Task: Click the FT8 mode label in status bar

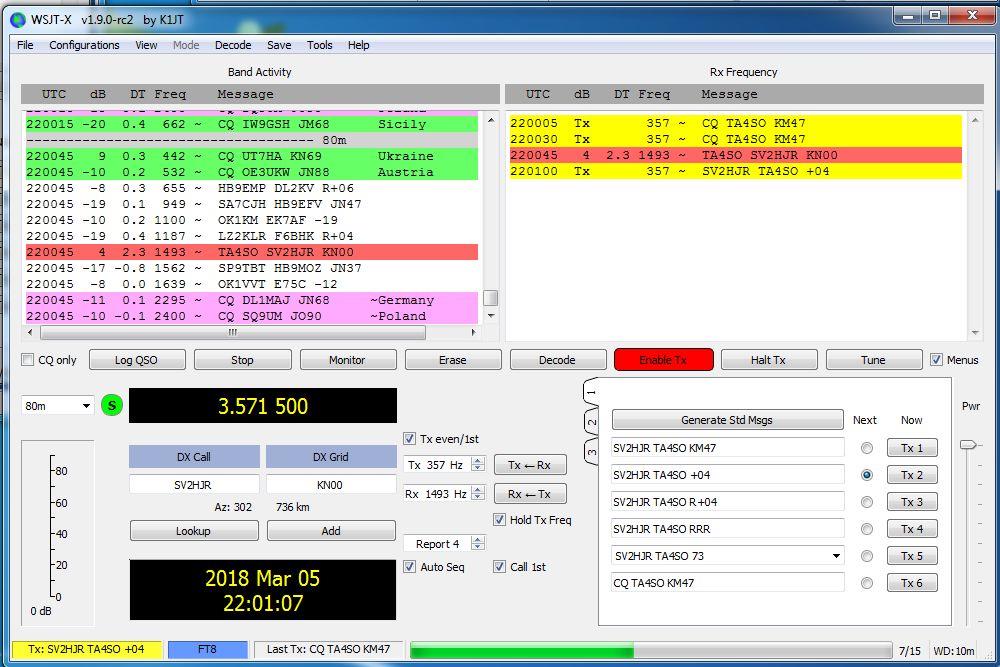Action: (207, 649)
